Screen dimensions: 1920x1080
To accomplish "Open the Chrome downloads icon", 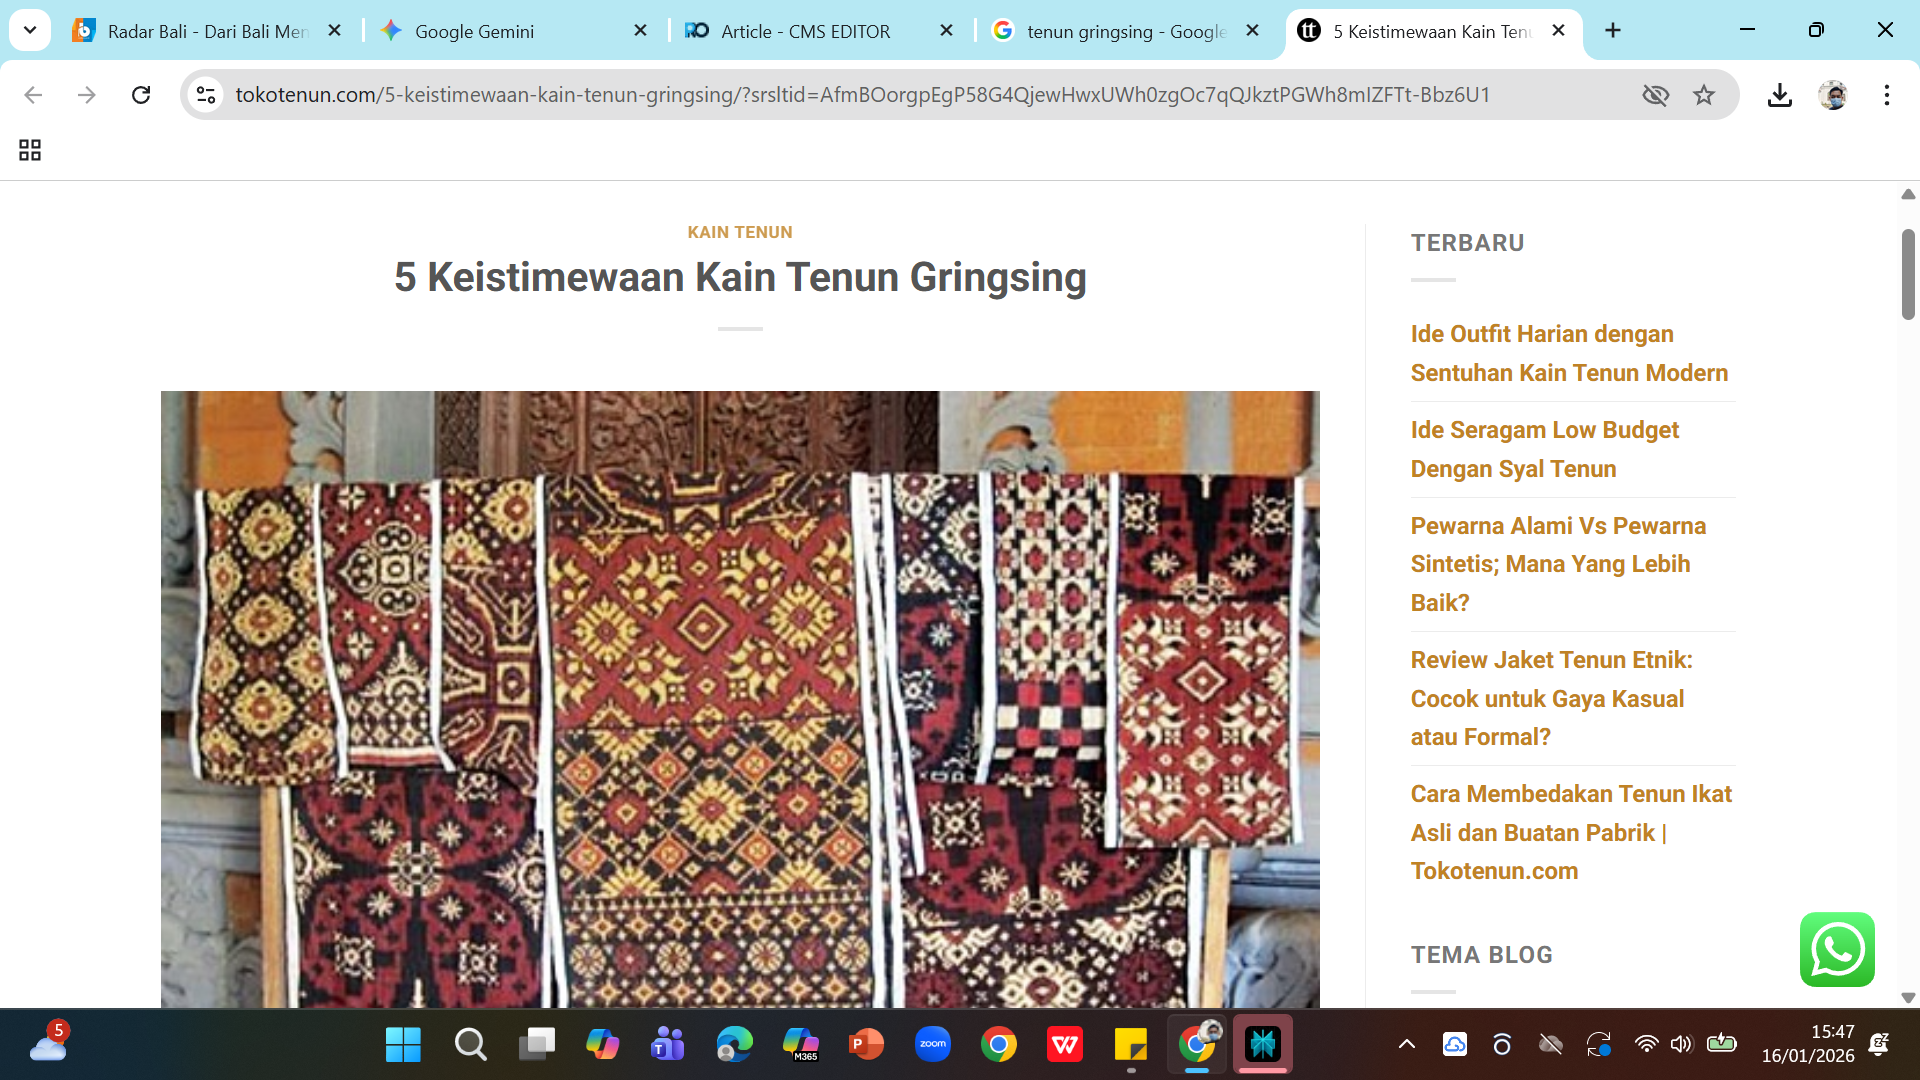I will 1780,95.
